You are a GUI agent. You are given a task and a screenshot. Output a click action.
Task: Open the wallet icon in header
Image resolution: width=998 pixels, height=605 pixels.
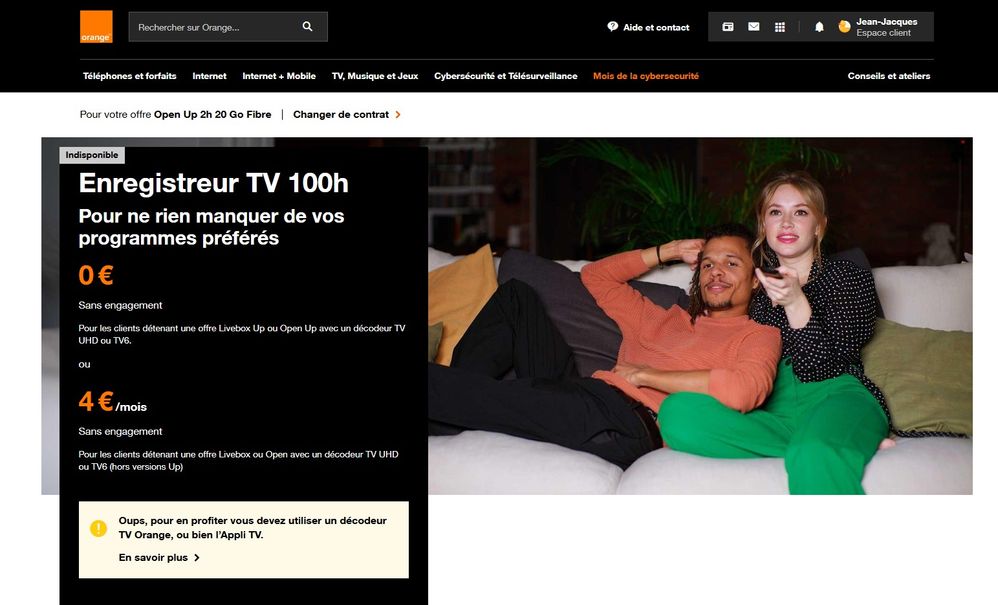727,27
